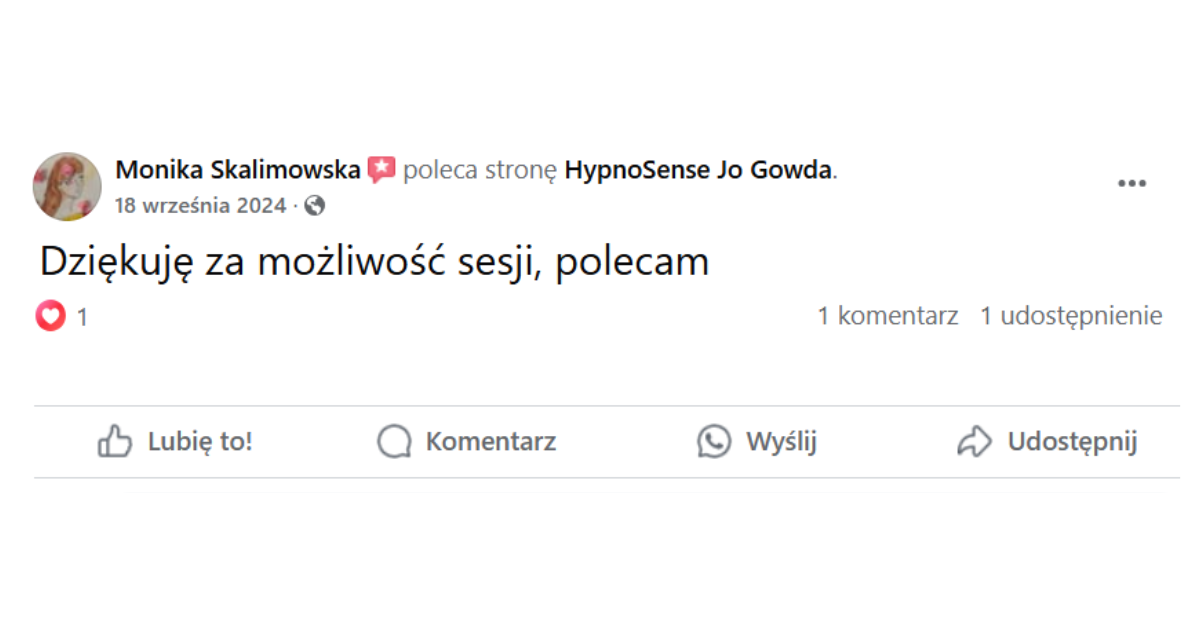
Task: Click the heart reaction icon
Action: tap(51, 317)
